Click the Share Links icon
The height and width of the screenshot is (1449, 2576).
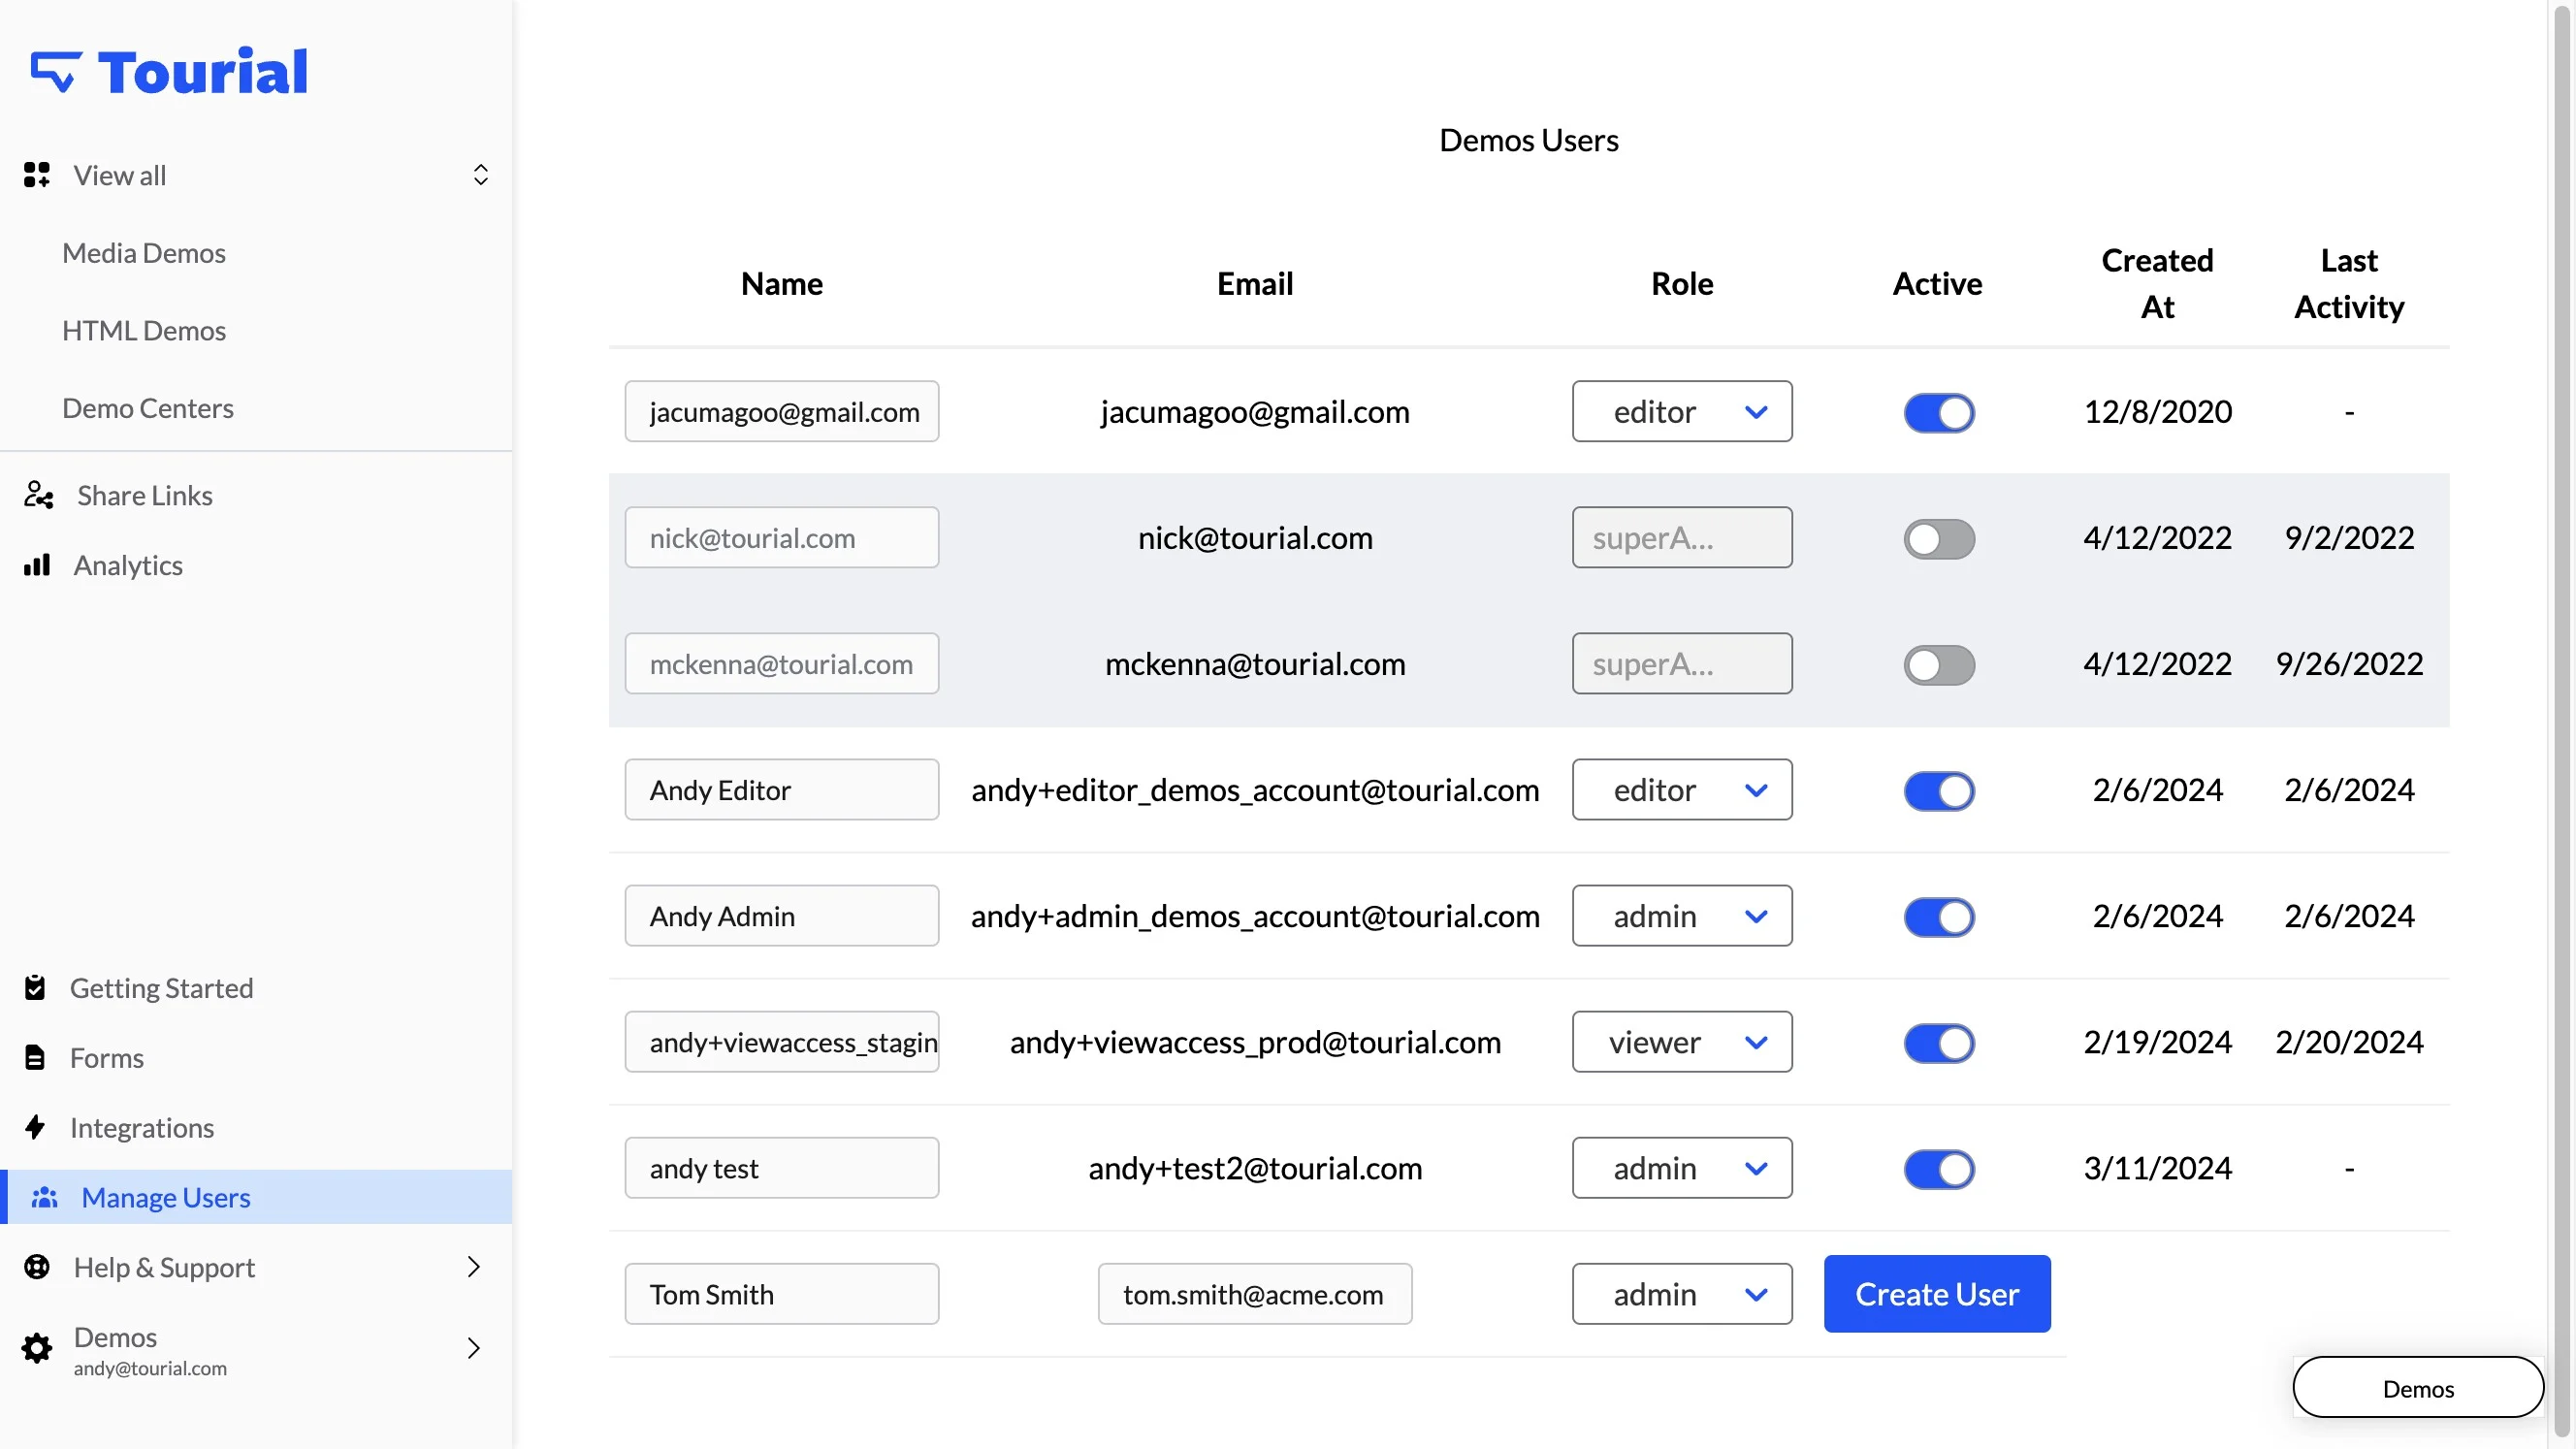click(x=39, y=495)
